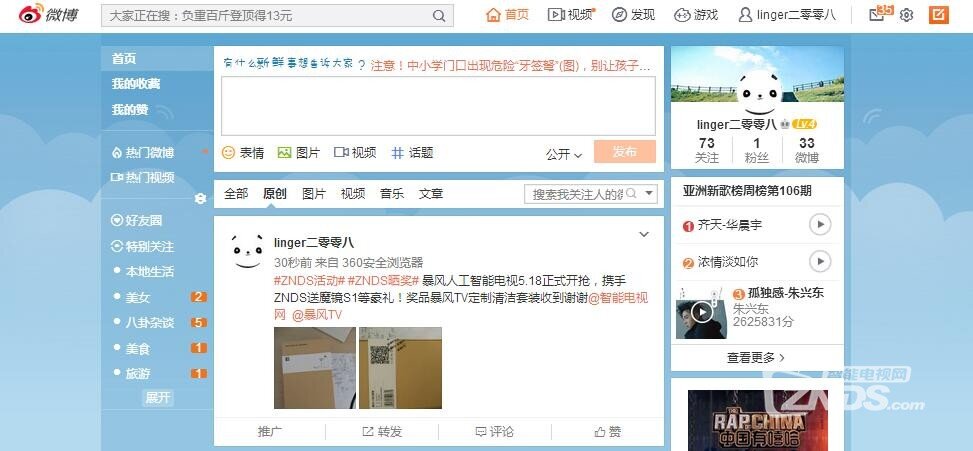973x451 pixels.
Task: Click 查看更多 in the music chart
Action: [756, 358]
